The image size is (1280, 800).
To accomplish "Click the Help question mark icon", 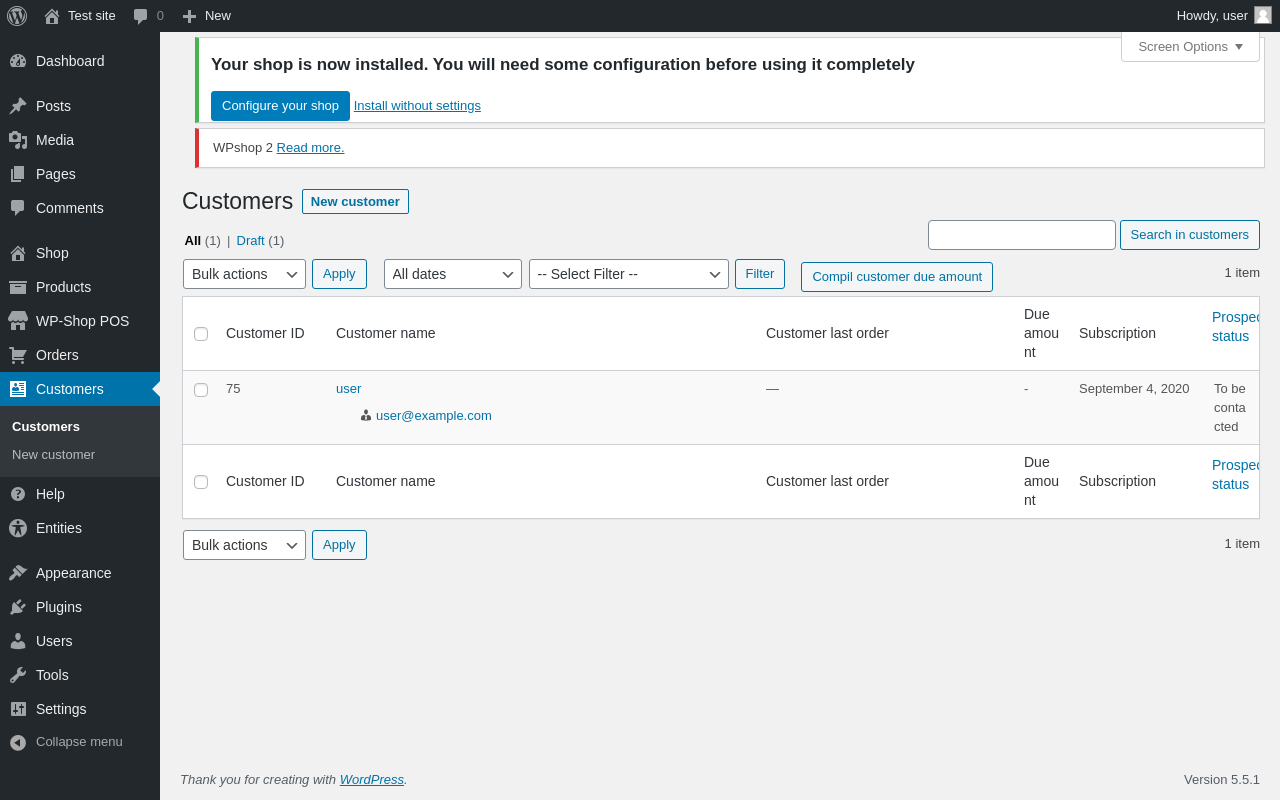I will 18,494.
